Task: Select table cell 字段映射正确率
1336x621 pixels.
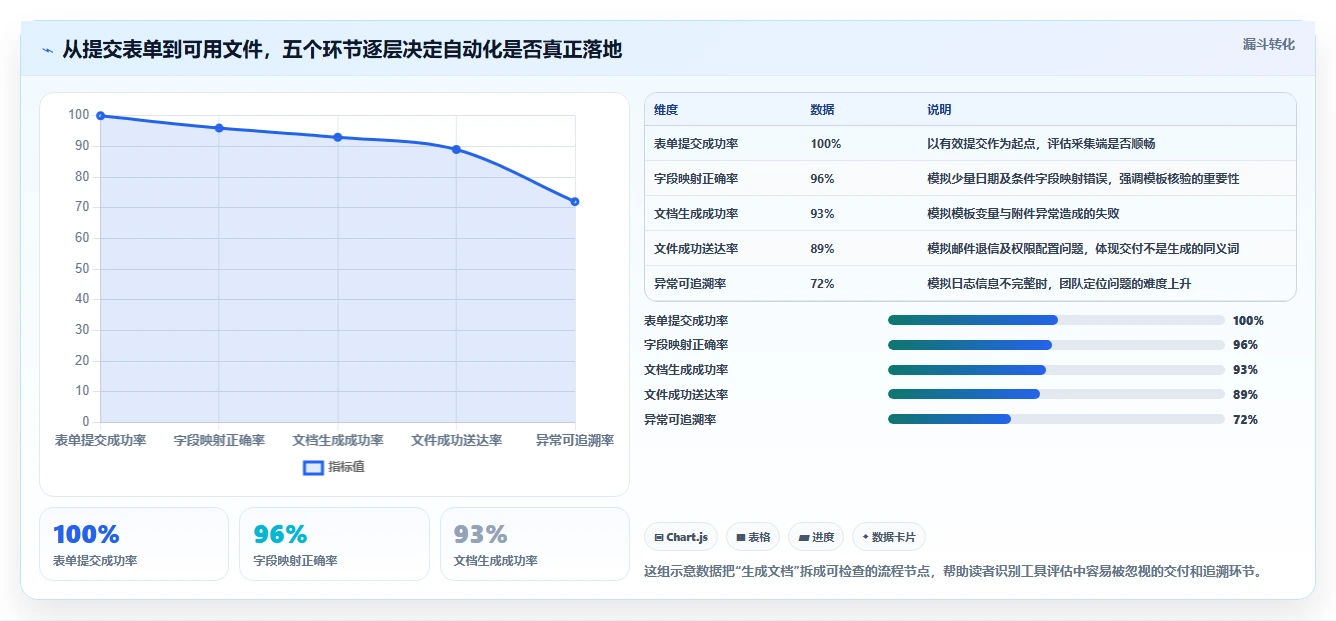Action: click(696, 179)
